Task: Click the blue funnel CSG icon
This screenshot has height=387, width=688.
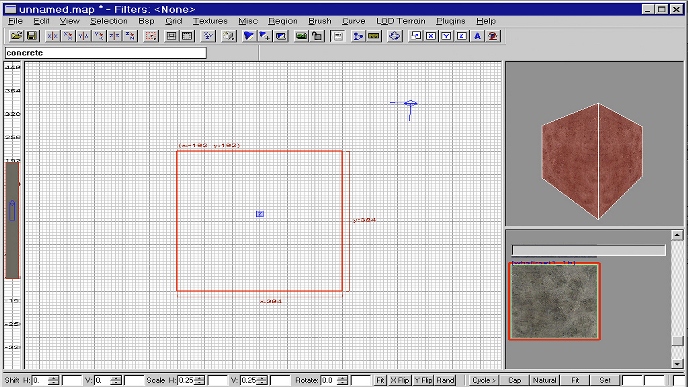Action: (x=248, y=36)
